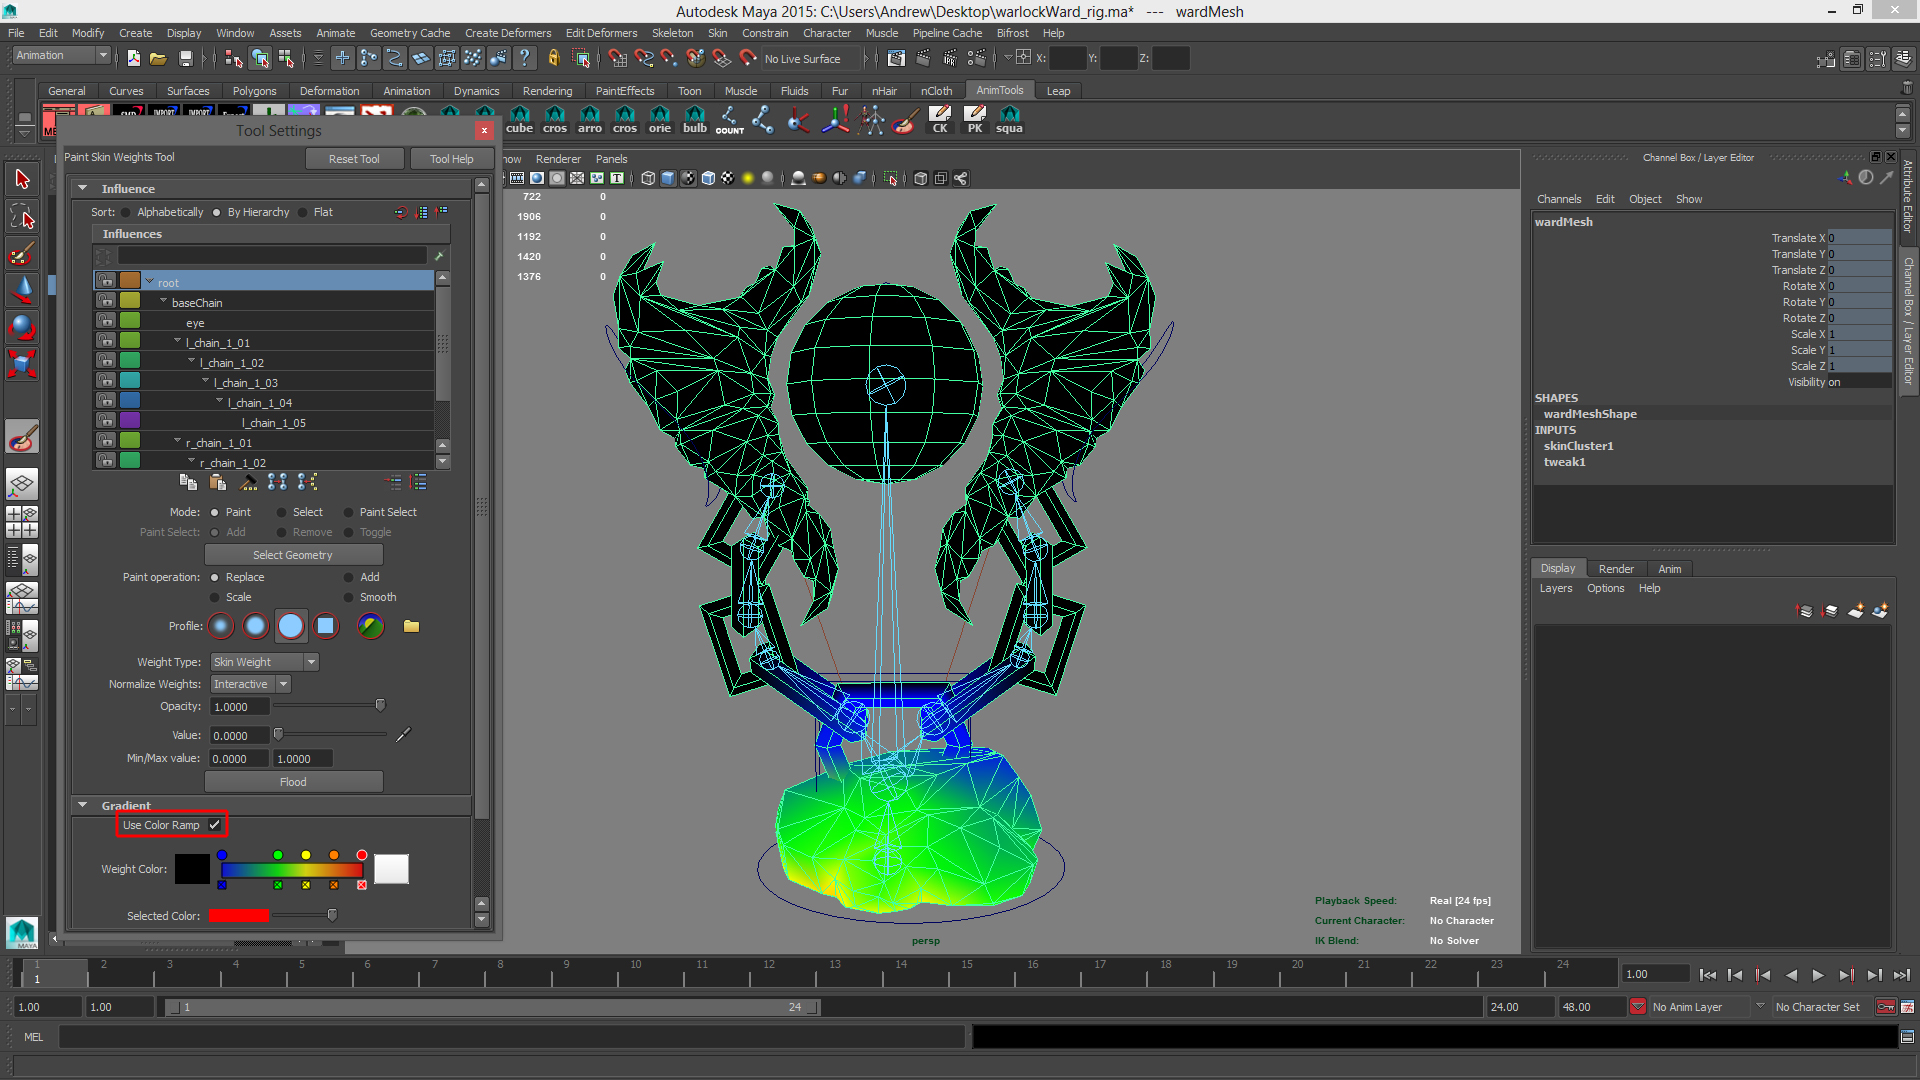Click the 'cube' shelf icon
Viewport: 1920px width, 1080px height.
point(519,119)
